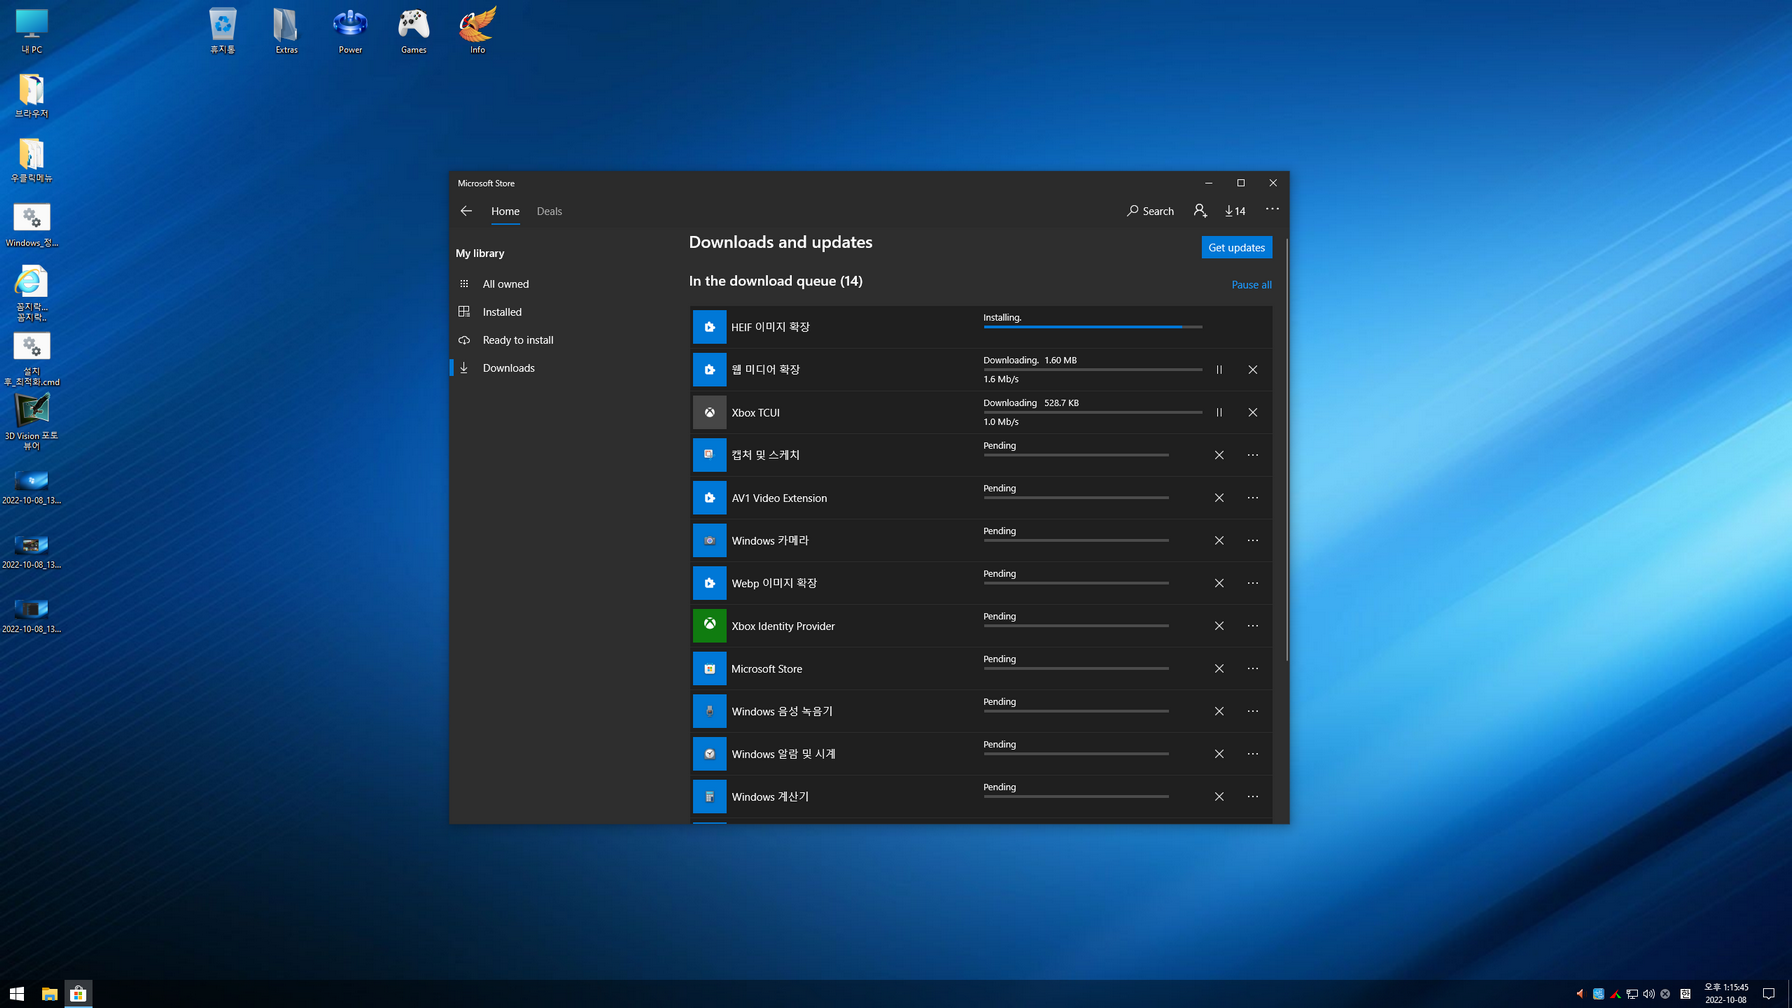Cancel the Windows 음성 녹음기 download
Screen dimensions: 1792x1008
click(x=1219, y=711)
